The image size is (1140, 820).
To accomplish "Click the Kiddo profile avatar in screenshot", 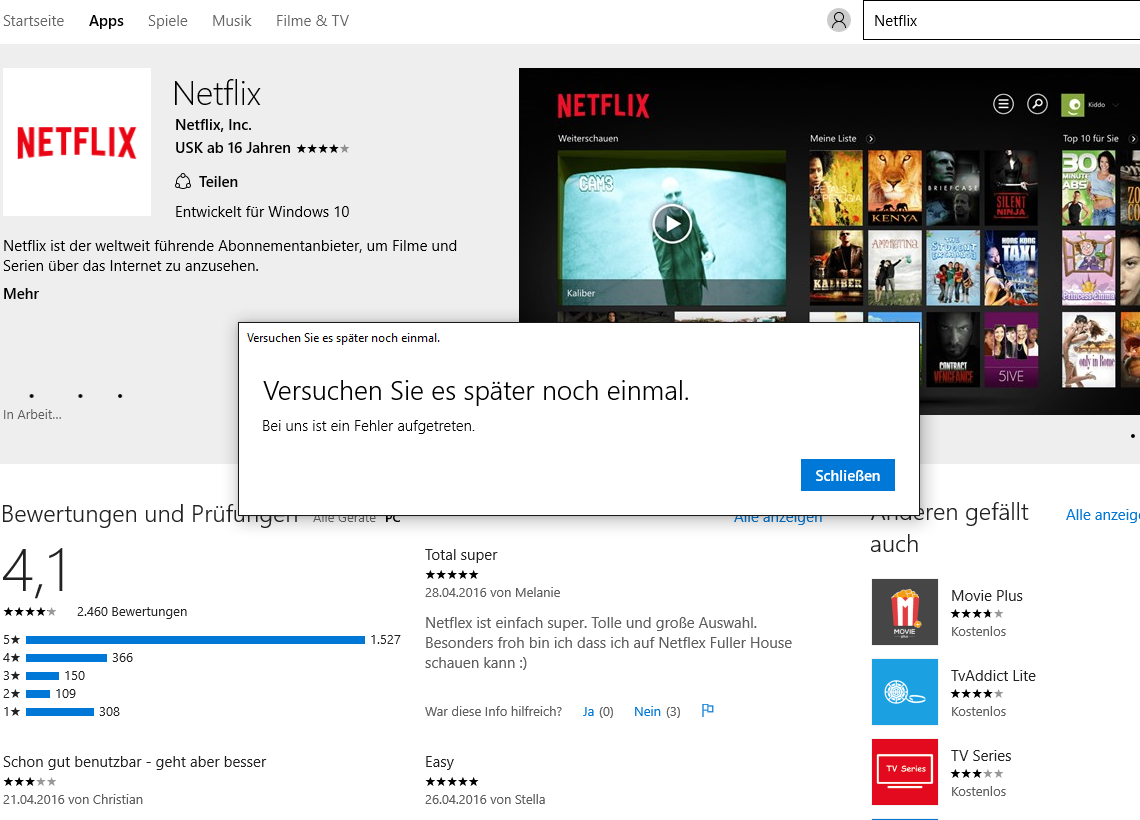I will 1072,105.
